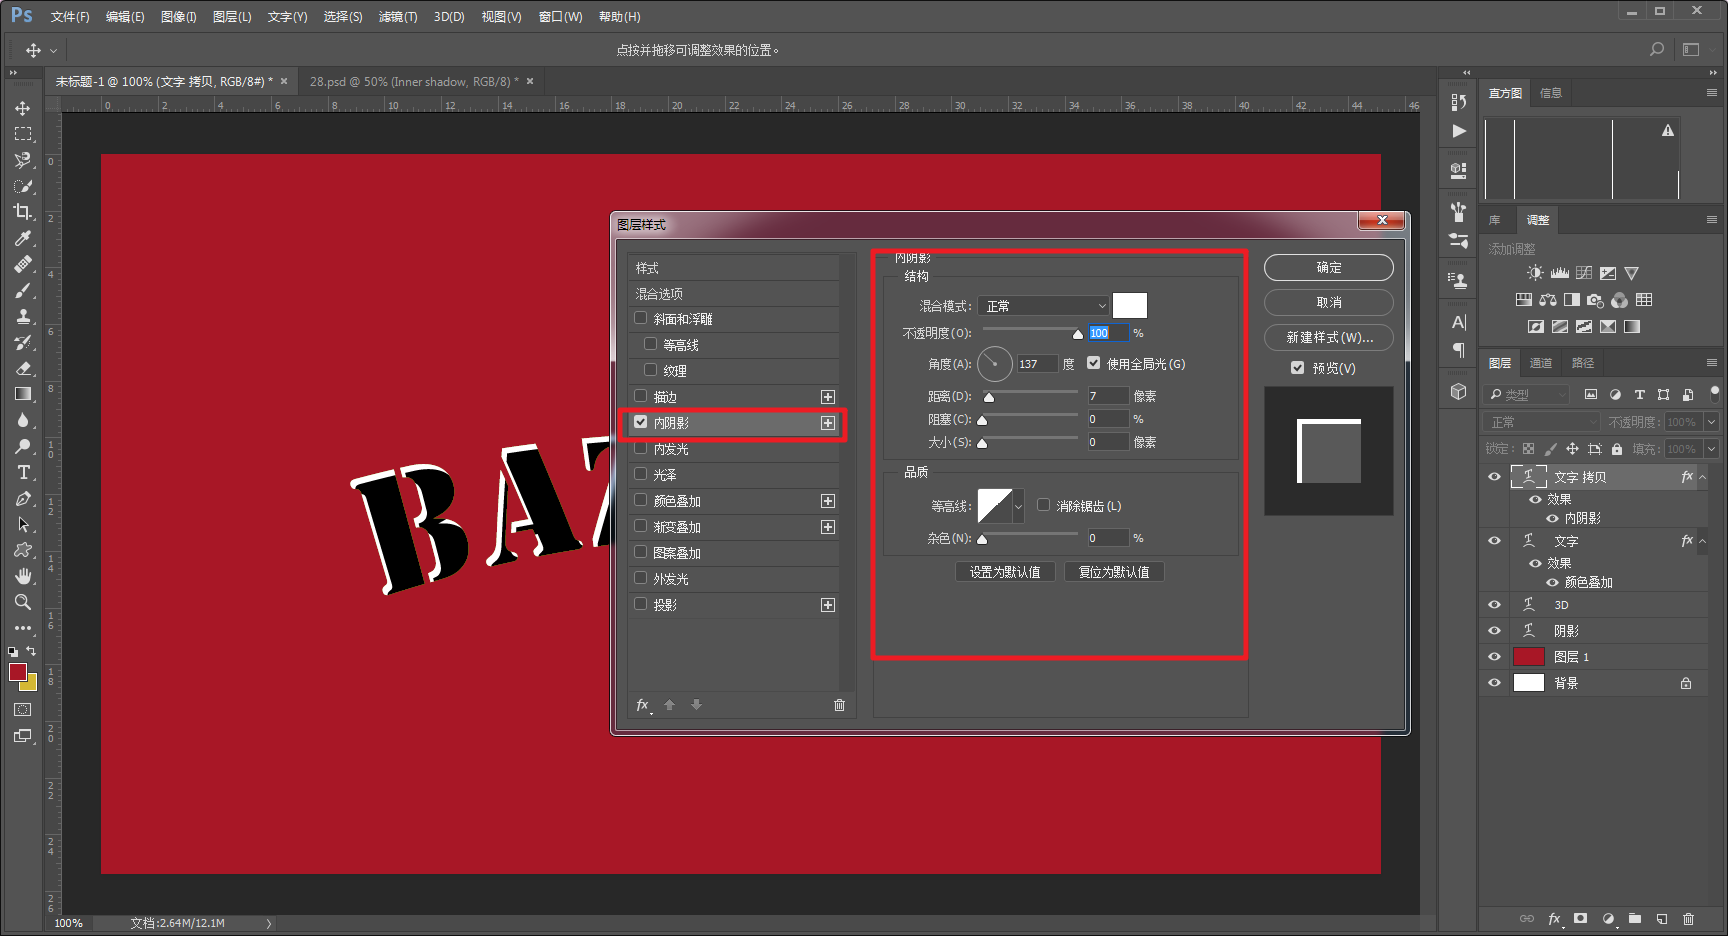This screenshot has height=936, width=1728.
Task: Enable the 斜面和浮雕 effect checkbox
Action: [x=641, y=318]
